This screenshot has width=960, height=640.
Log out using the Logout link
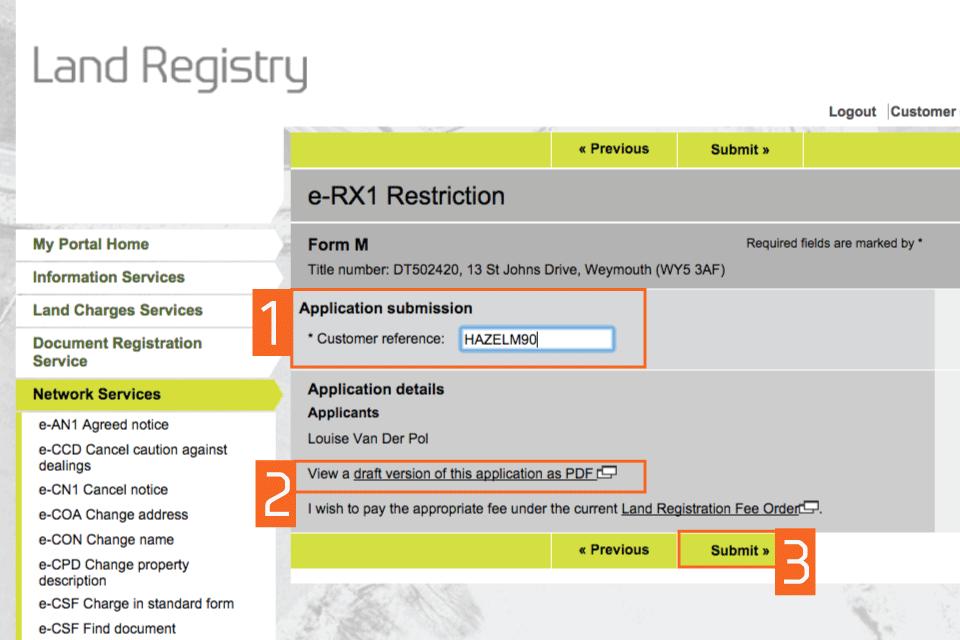(852, 112)
